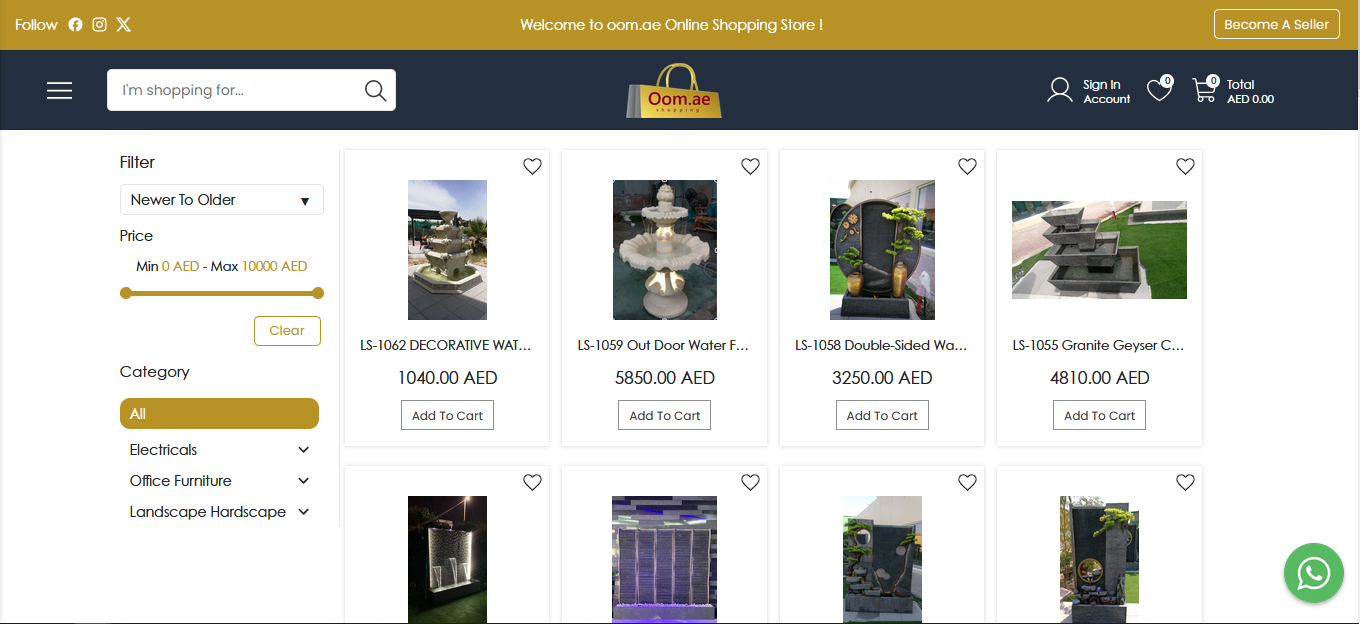Start WhatsApp chat via floating icon
The height and width of the screenshot is (624, 1362).
tap(1313, 573)
